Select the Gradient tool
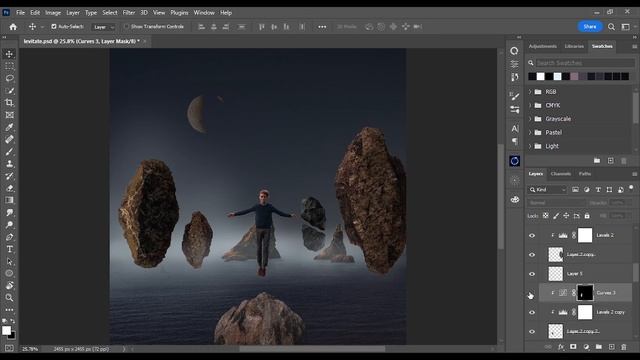 (x=9, y=200)
